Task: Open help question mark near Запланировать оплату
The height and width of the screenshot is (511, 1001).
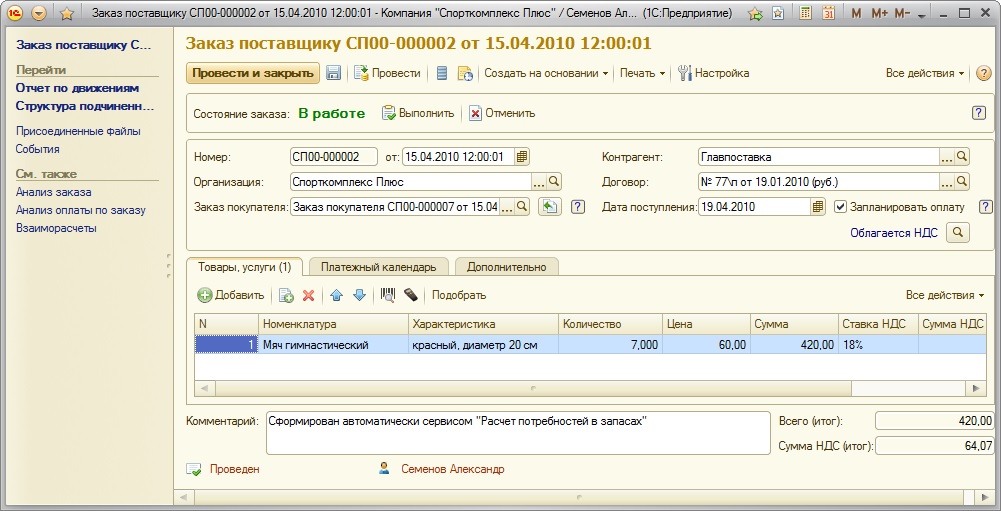Action: click(x=986, y=206)
